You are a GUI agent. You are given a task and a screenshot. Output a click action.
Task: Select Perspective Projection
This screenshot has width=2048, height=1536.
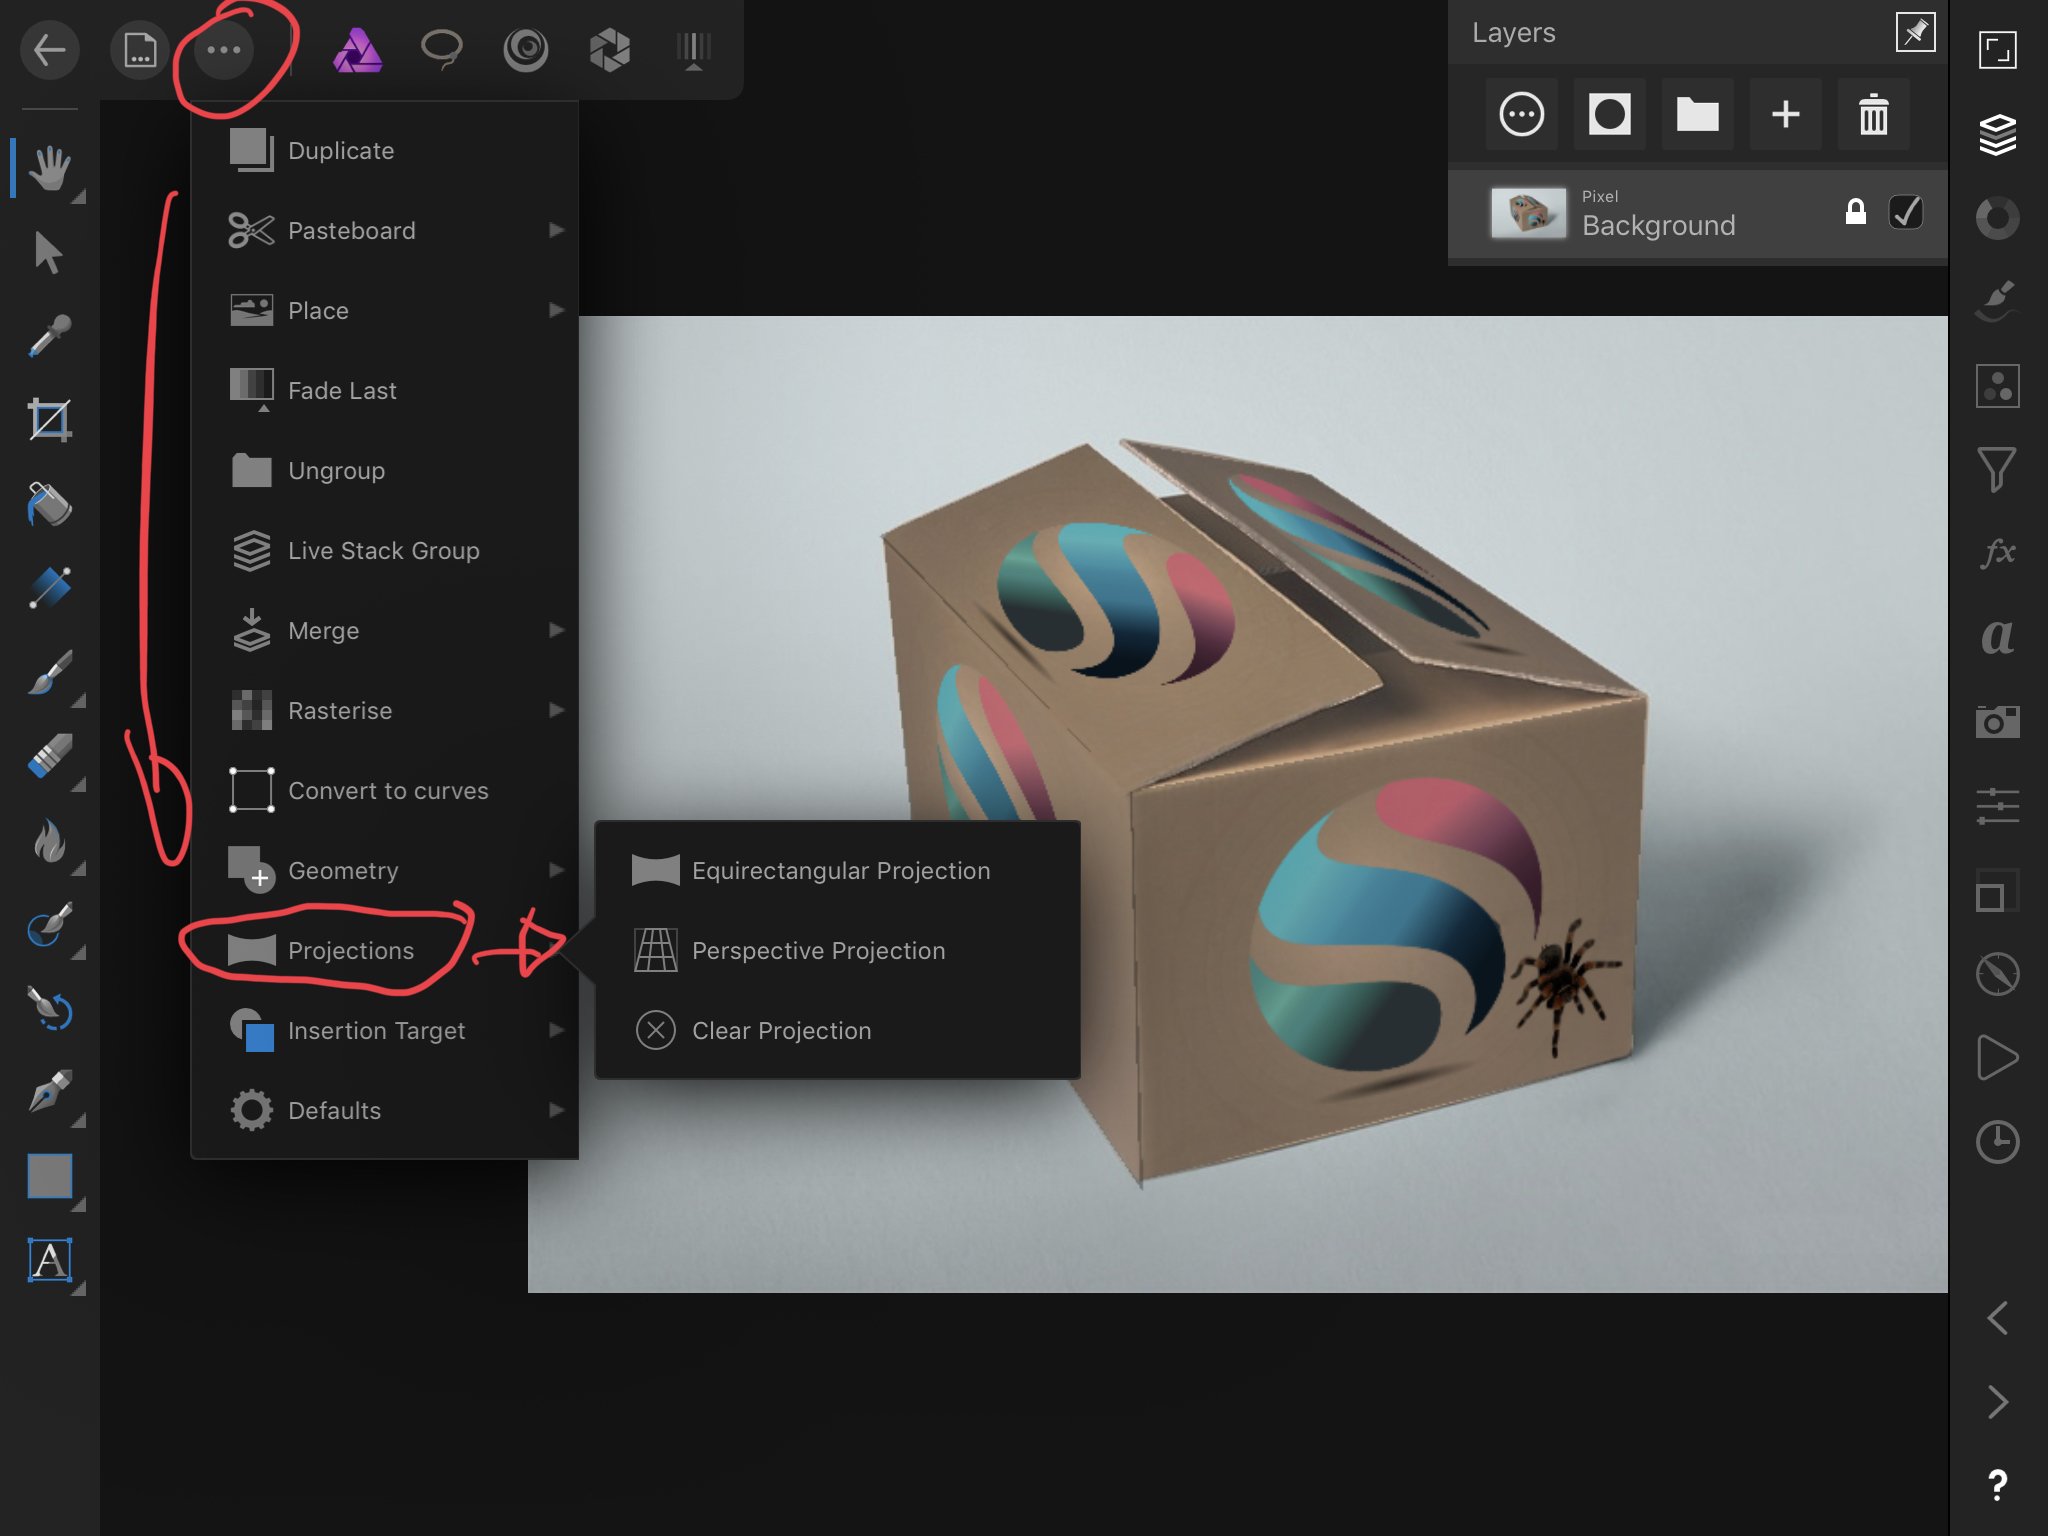(838, 950)
